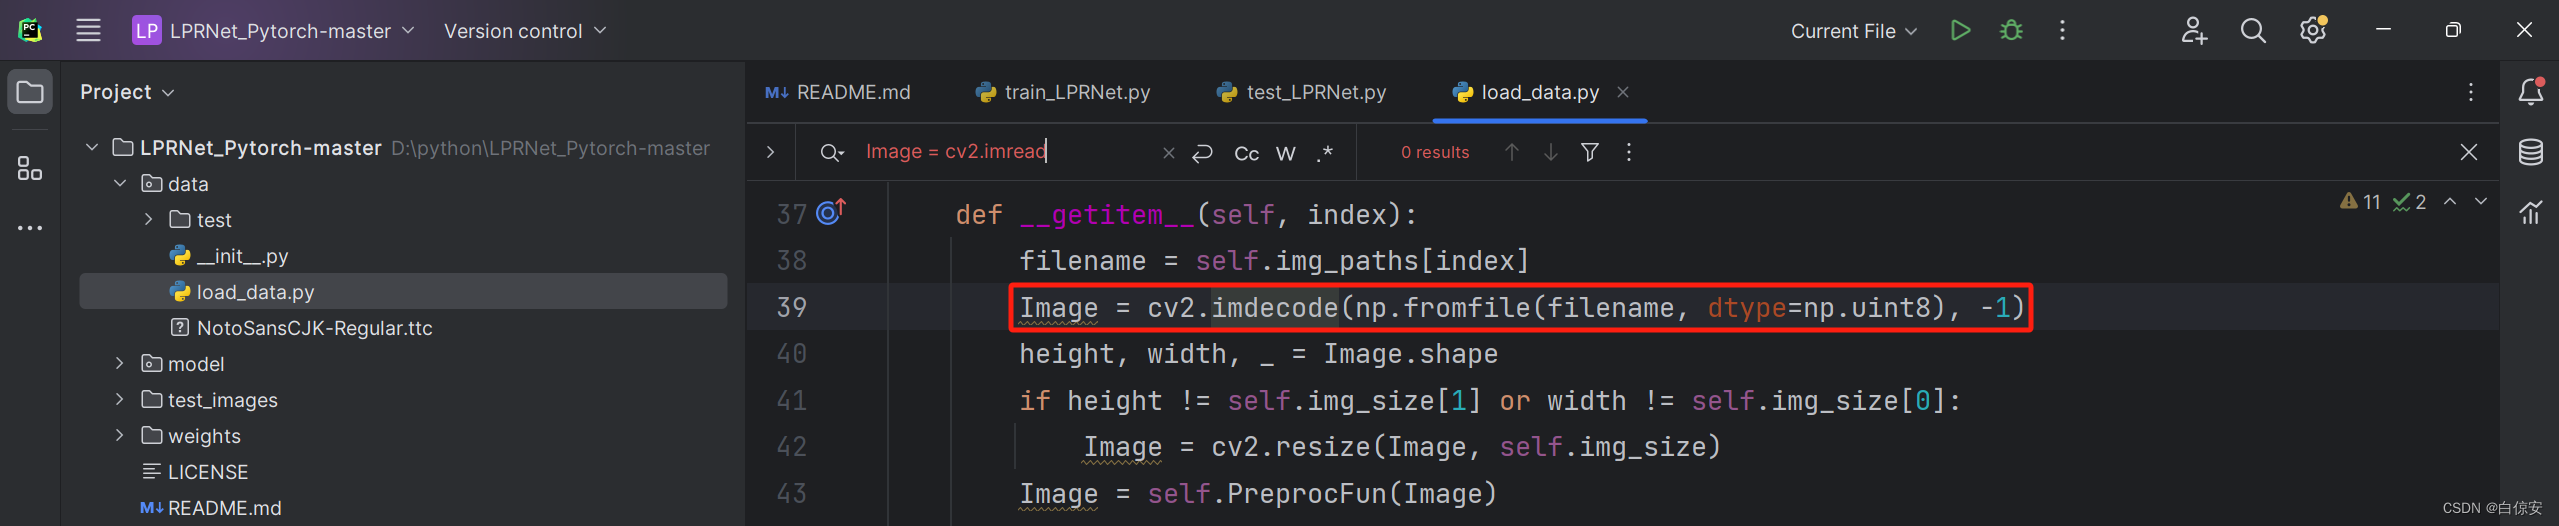Clear the search field text
The height and width of the screenshot is (526, 2559).
(1168, 152)
